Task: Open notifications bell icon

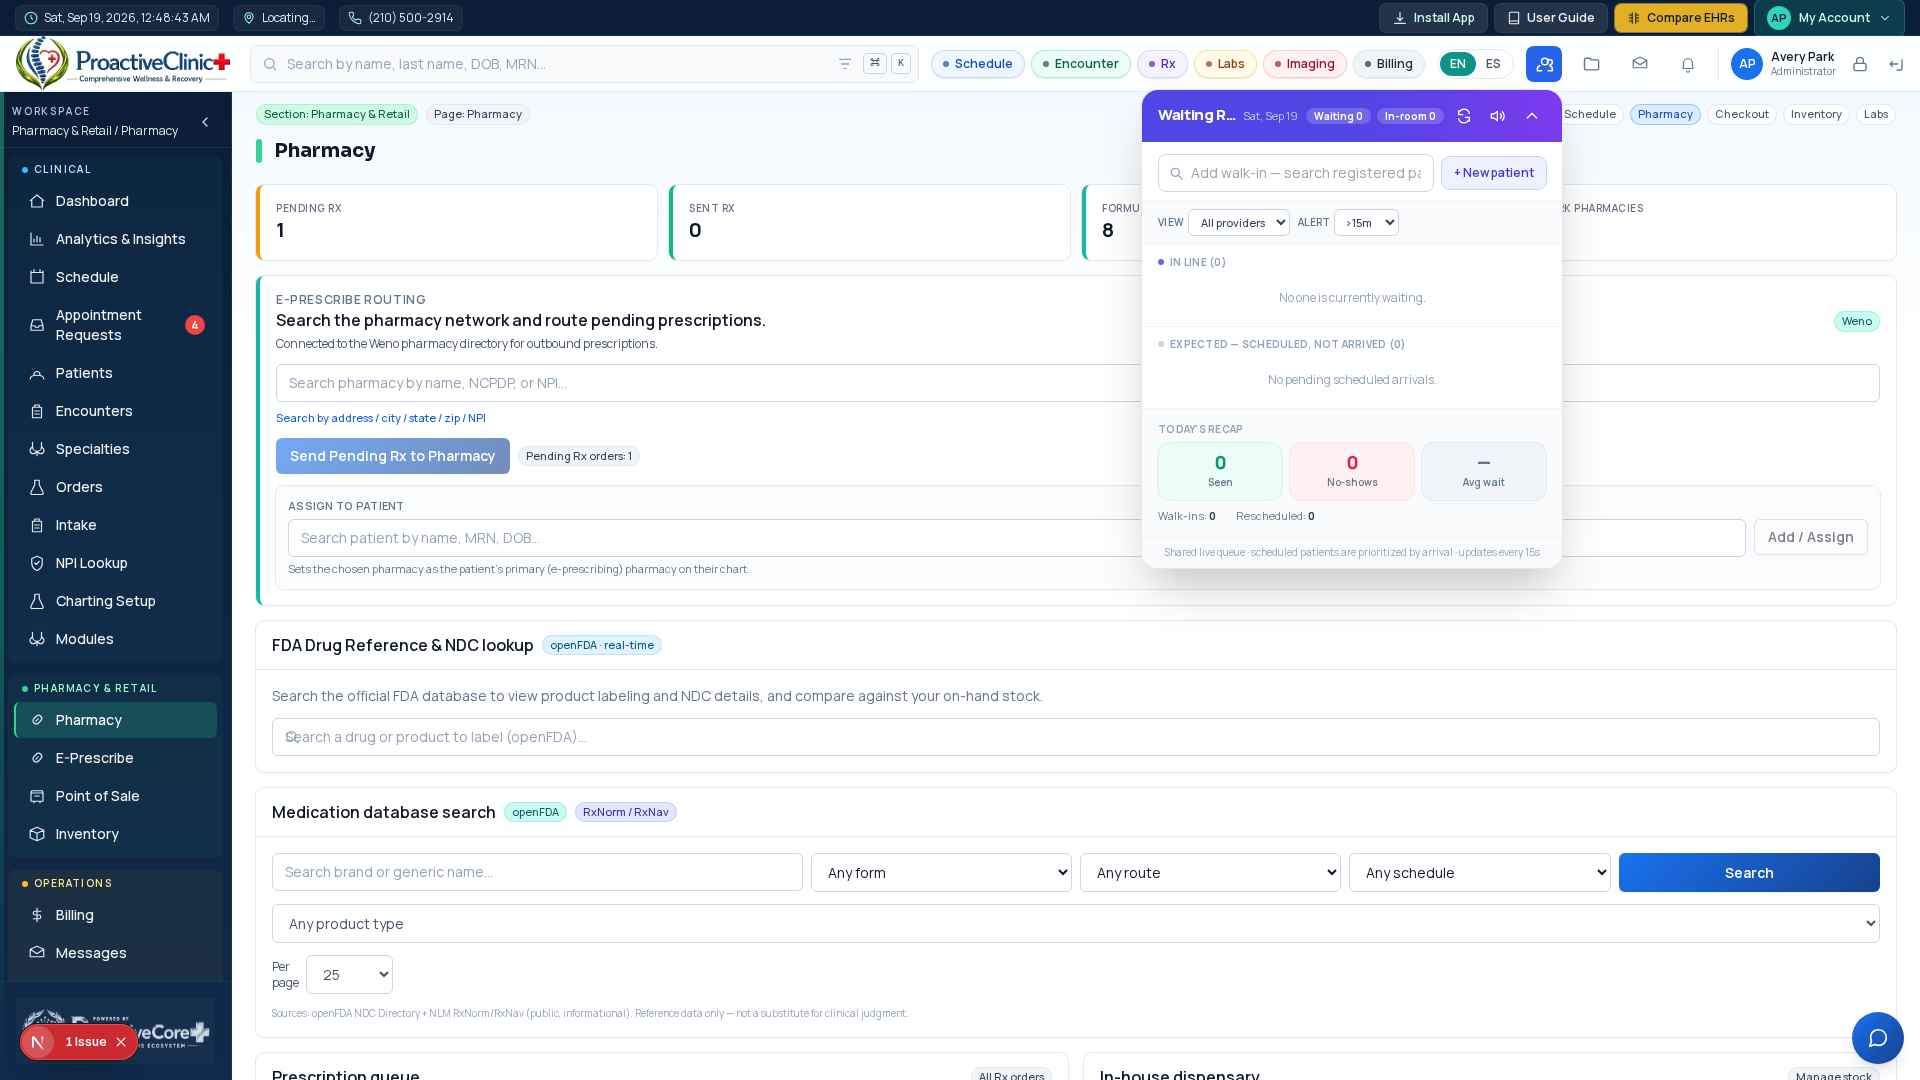Action: coord(1688,64)
